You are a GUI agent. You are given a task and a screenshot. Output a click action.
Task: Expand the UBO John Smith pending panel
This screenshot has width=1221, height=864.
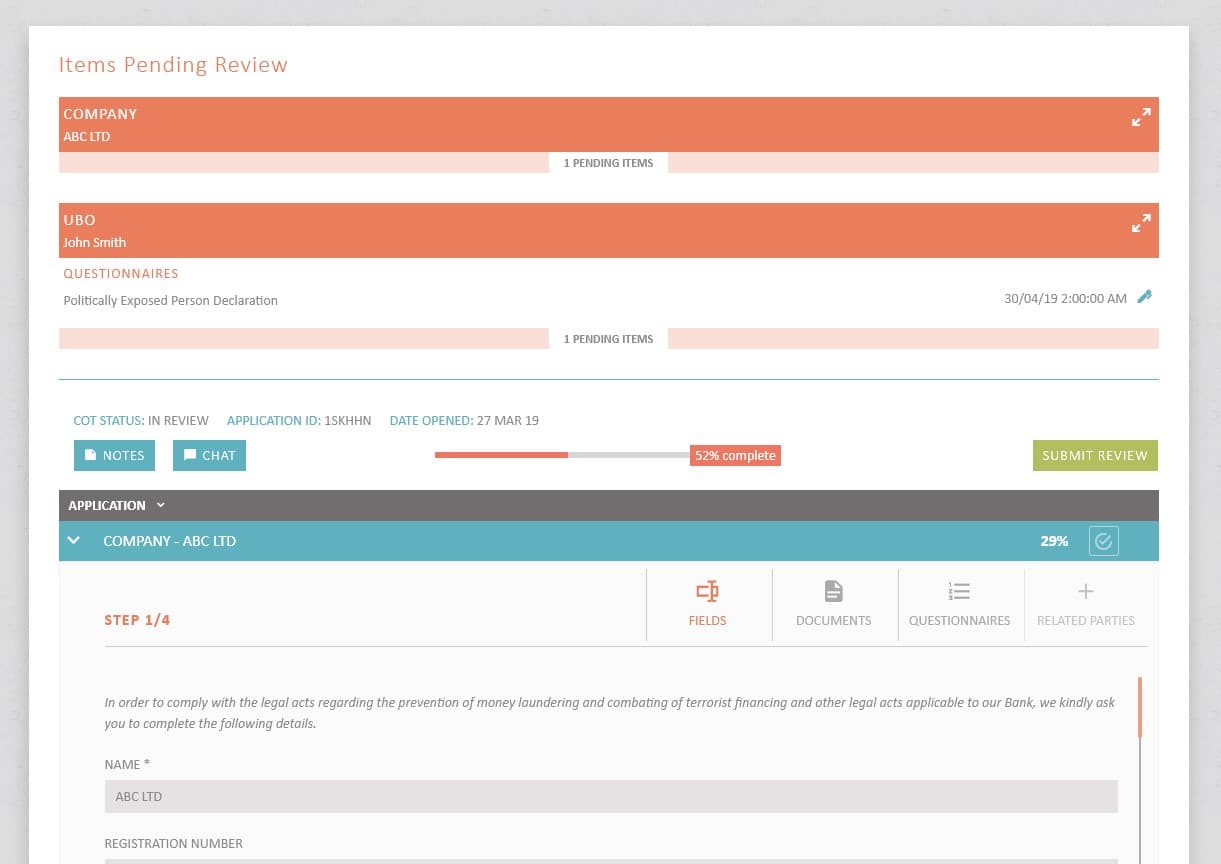click(x=1141, y=224)
